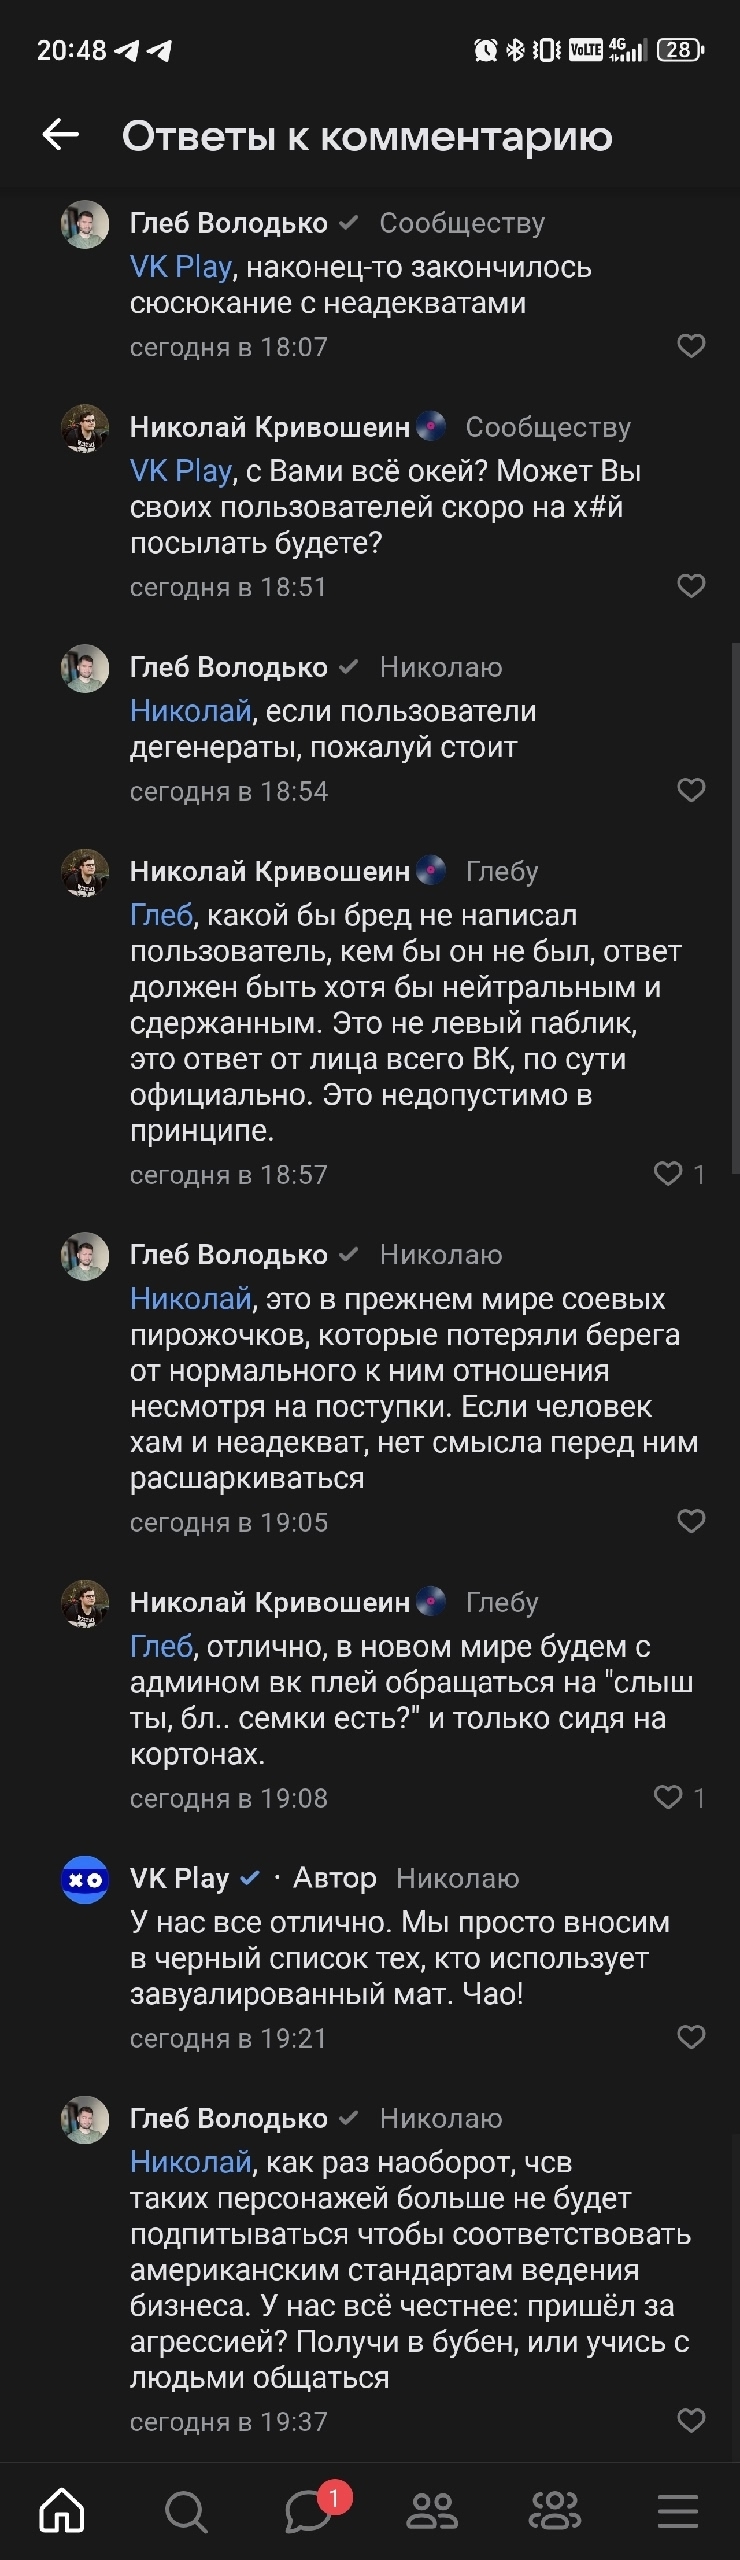Tap the Николай mention in 18:54 reply
740x2560 pixels.
coord(190,711)
